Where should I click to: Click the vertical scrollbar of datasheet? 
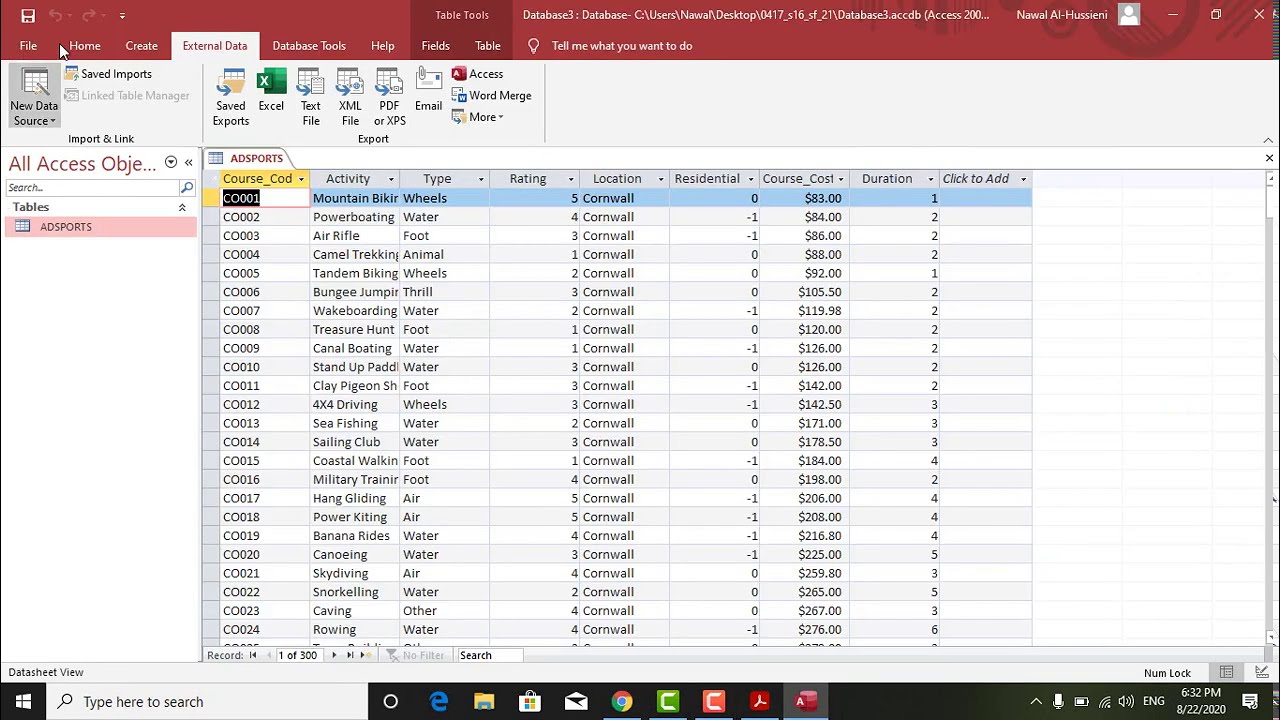coord(1272,410)
